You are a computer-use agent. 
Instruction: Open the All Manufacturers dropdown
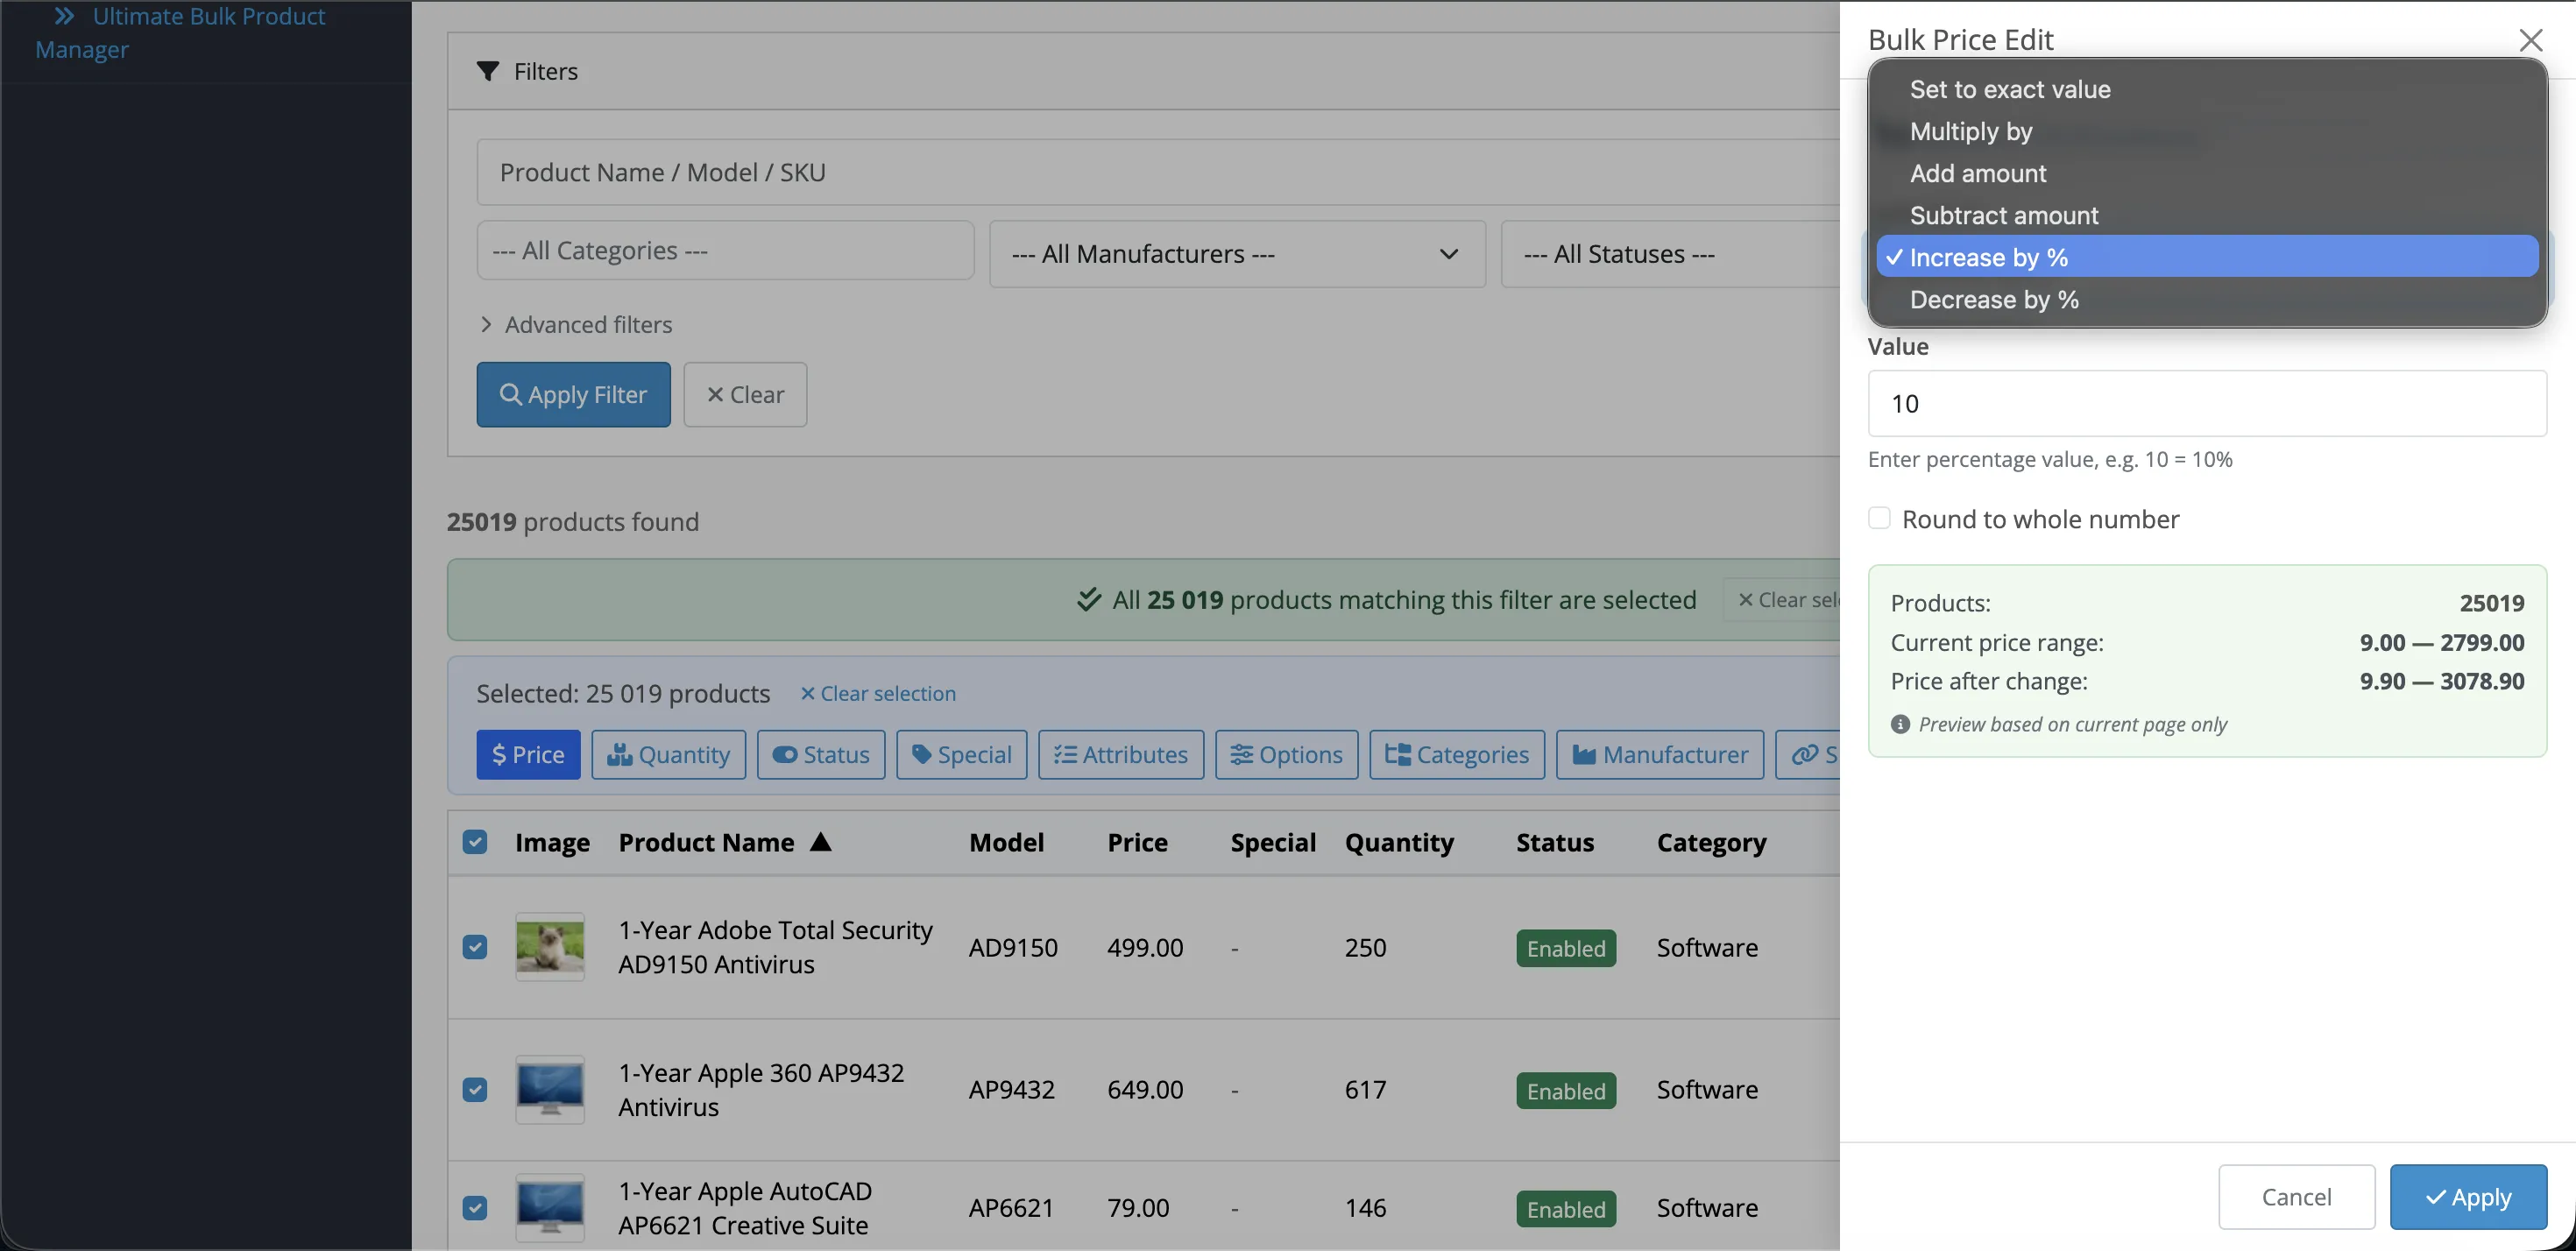tap(1237, 254)
